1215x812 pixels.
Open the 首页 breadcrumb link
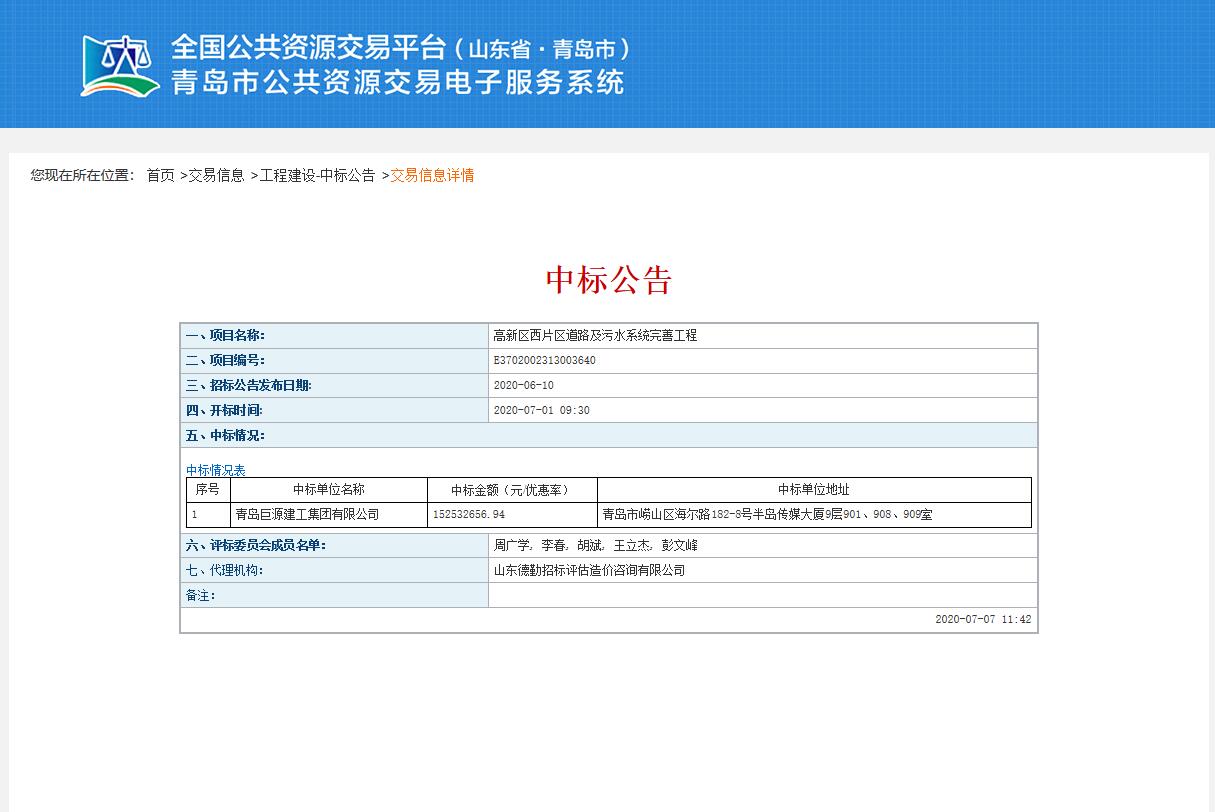(160, 176)
